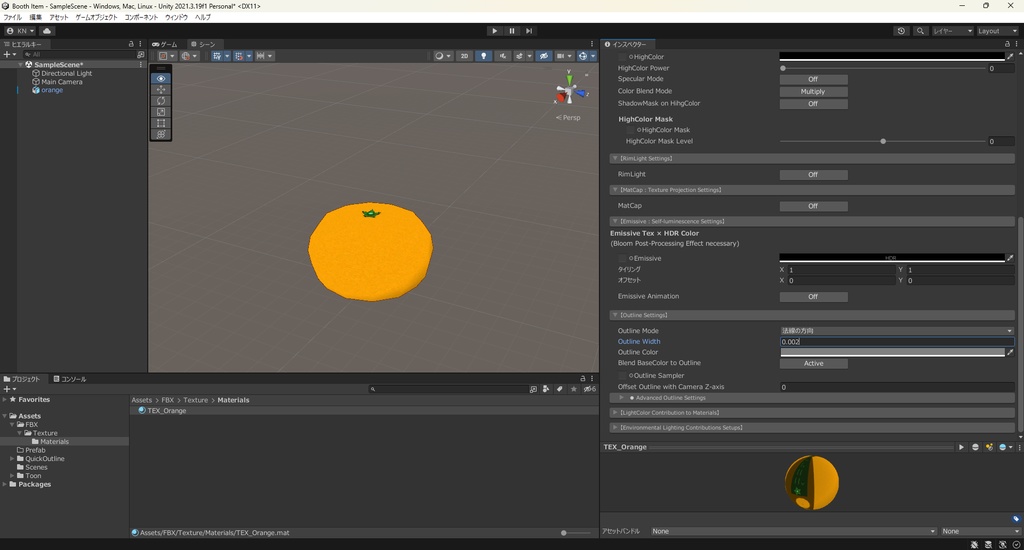
Task: Open the cloud services icon
Action: pyautogui.click(x=47, y=31)
